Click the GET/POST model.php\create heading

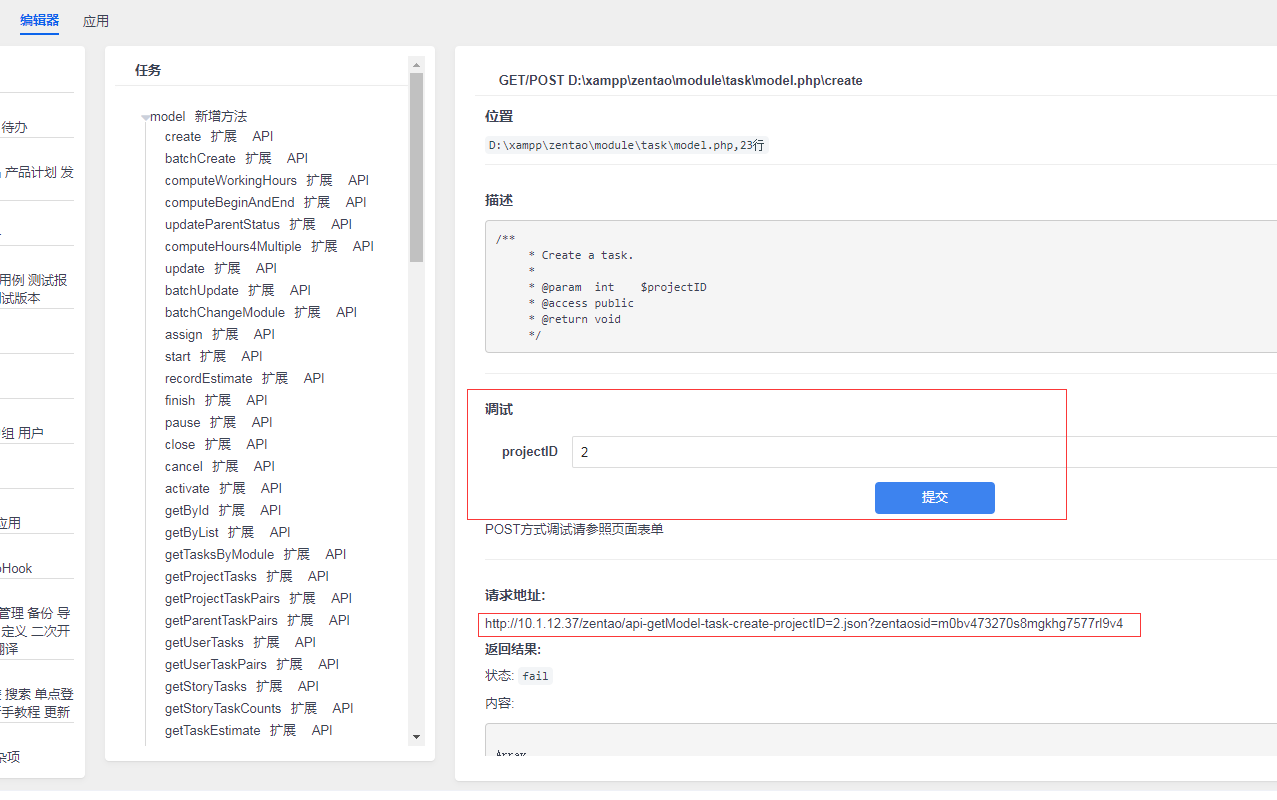click(681, 80)
